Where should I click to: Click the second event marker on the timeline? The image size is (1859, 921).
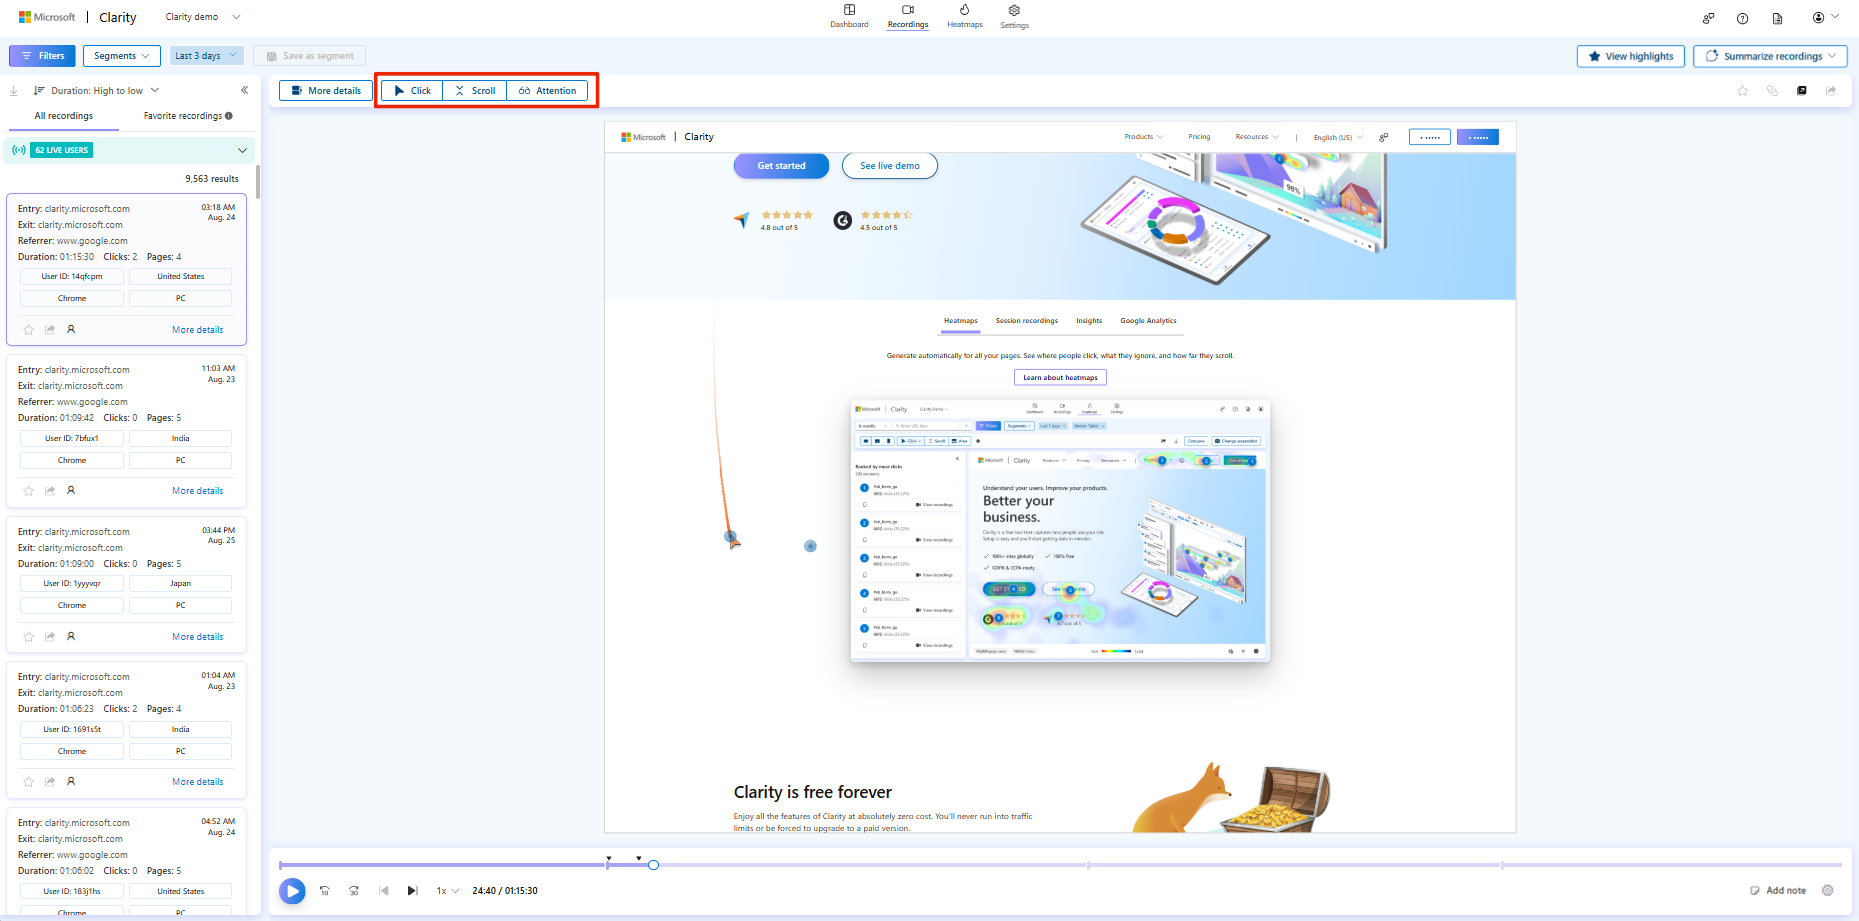point(639,858)
